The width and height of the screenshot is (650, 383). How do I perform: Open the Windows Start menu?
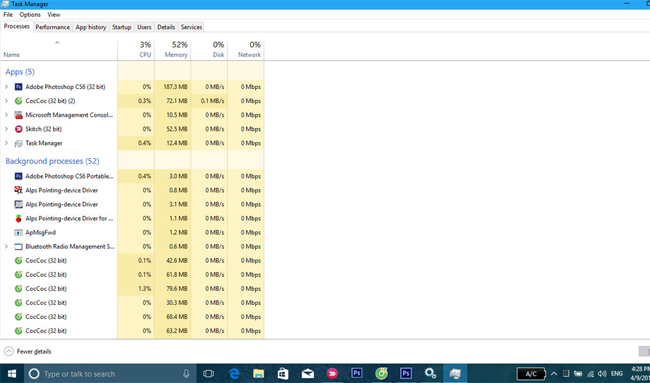[12, 374]
